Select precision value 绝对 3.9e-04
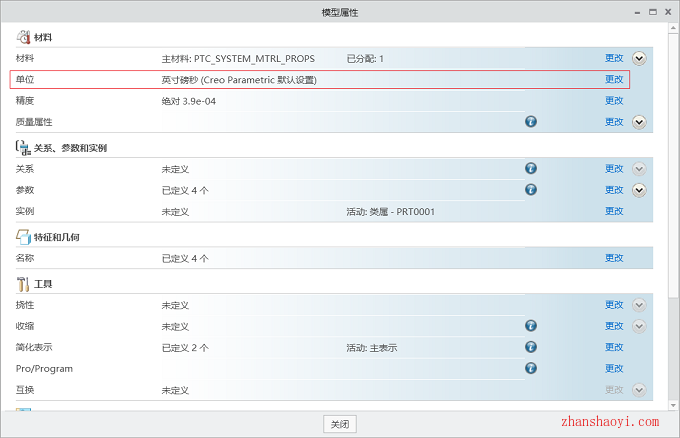This screenshot has width=680, height=438. coord(189,101)
